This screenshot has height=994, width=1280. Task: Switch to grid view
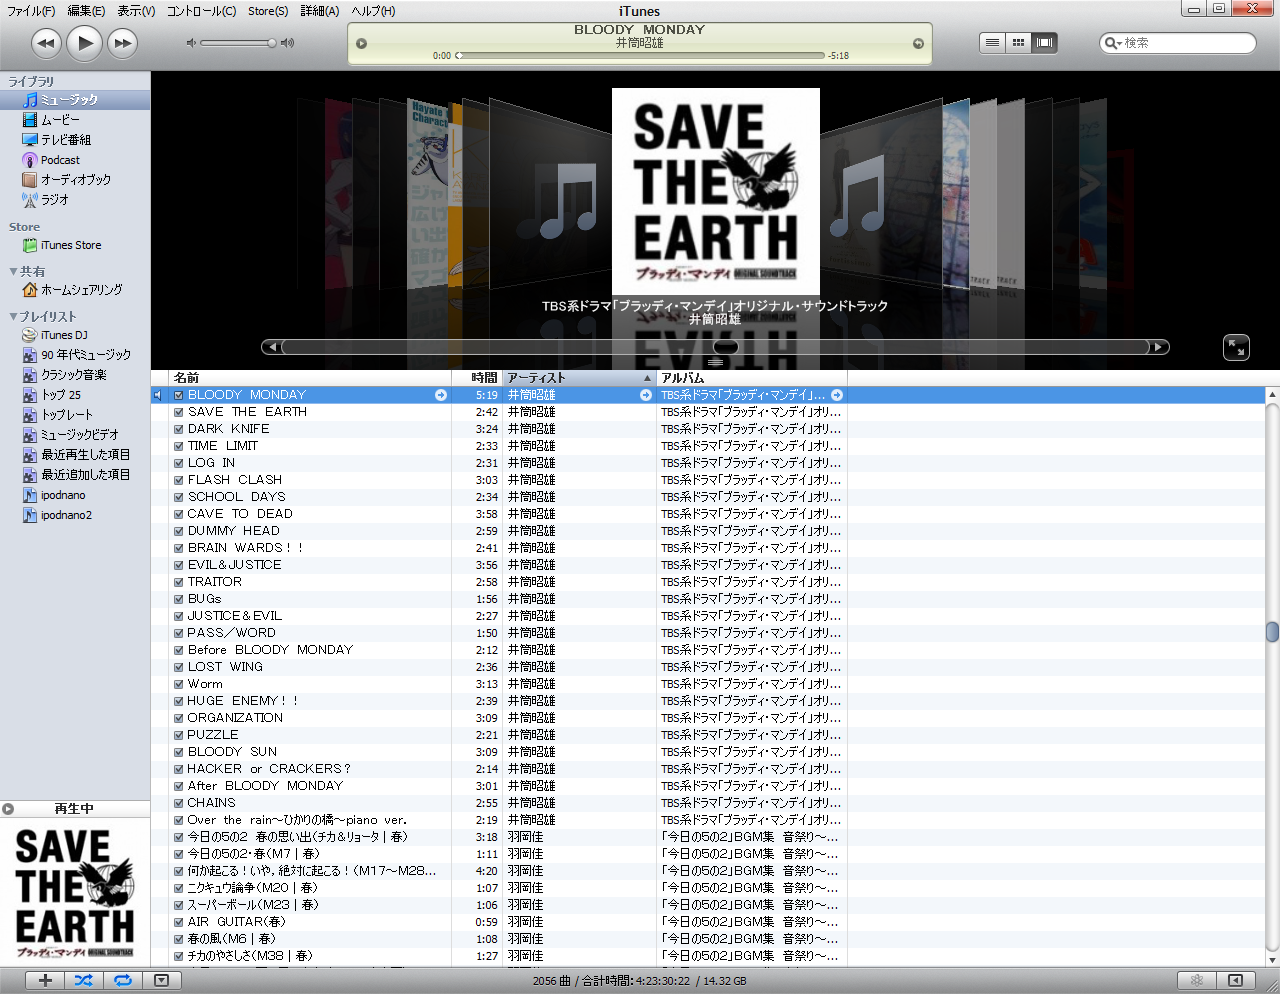click(1018, 43)
